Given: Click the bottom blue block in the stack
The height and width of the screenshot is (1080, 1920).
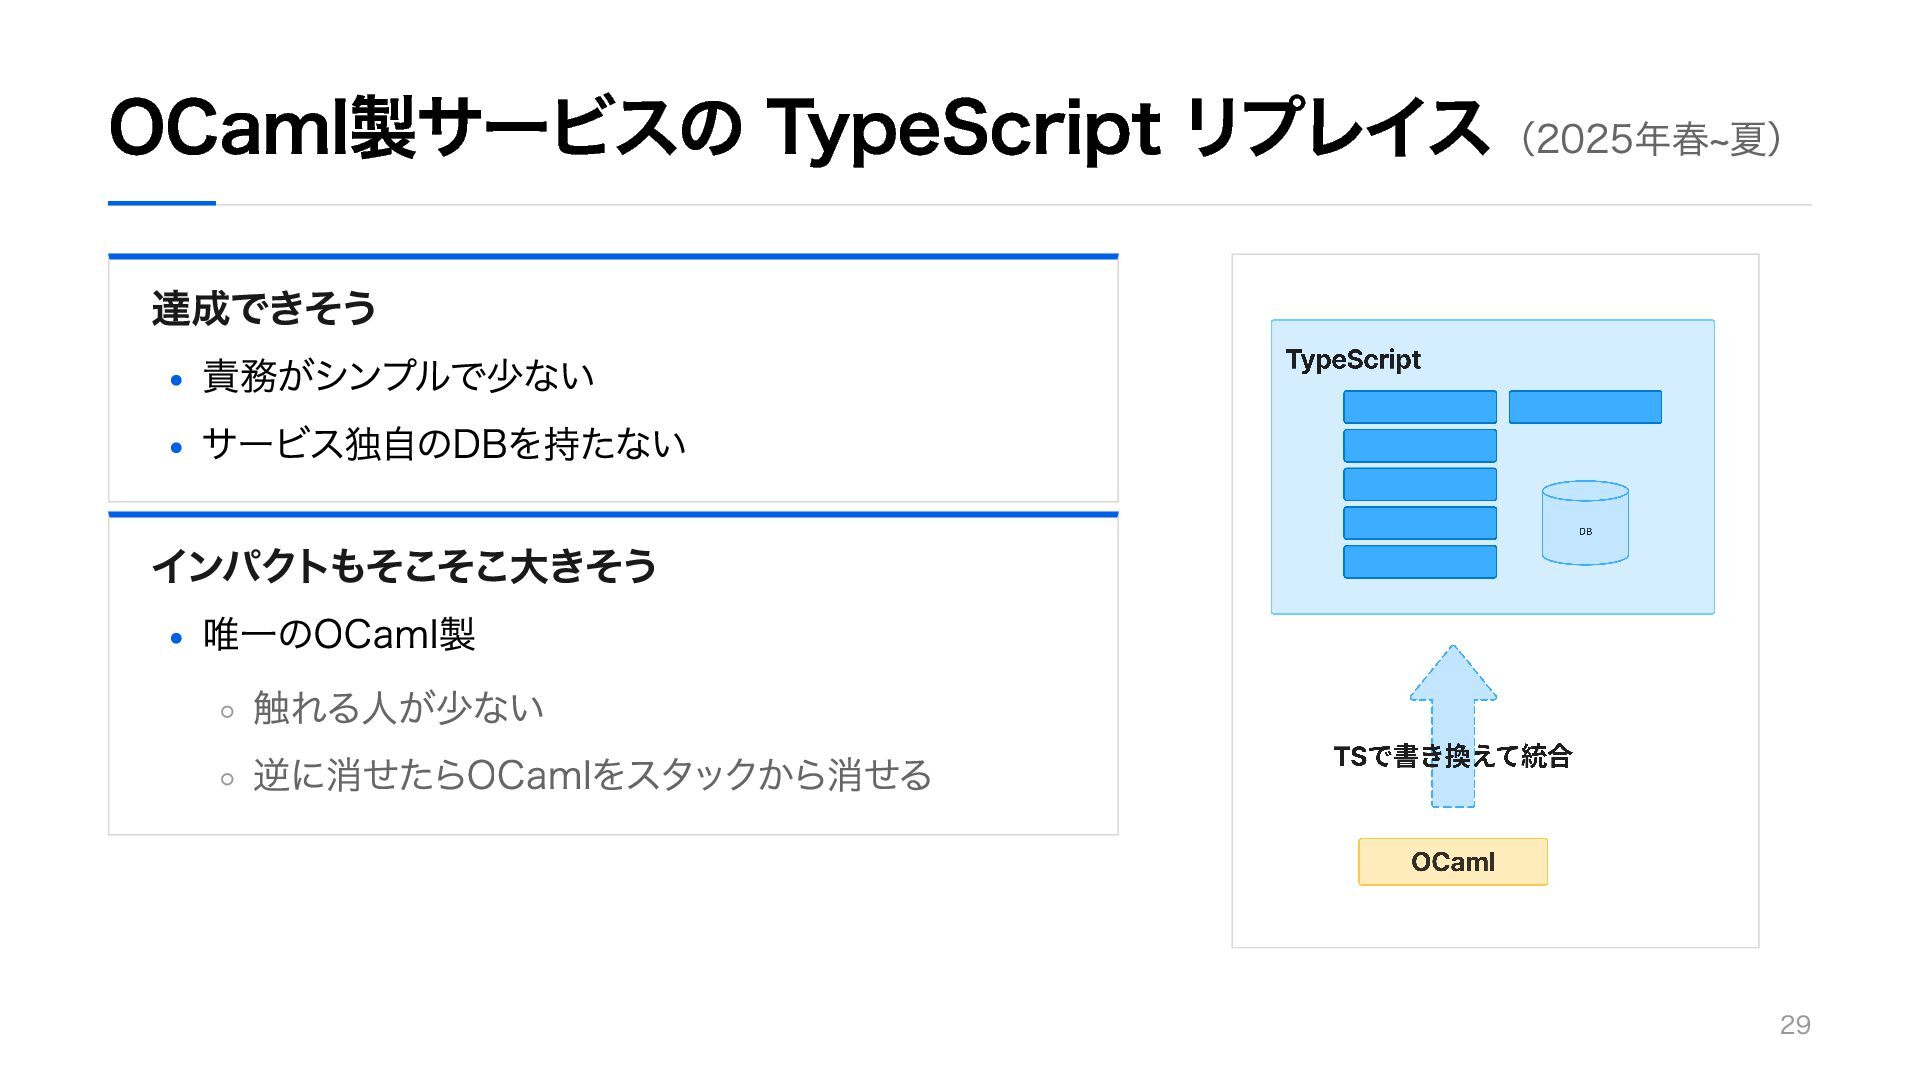Looking at the screenshot, I should click(x=1420, y=562).
